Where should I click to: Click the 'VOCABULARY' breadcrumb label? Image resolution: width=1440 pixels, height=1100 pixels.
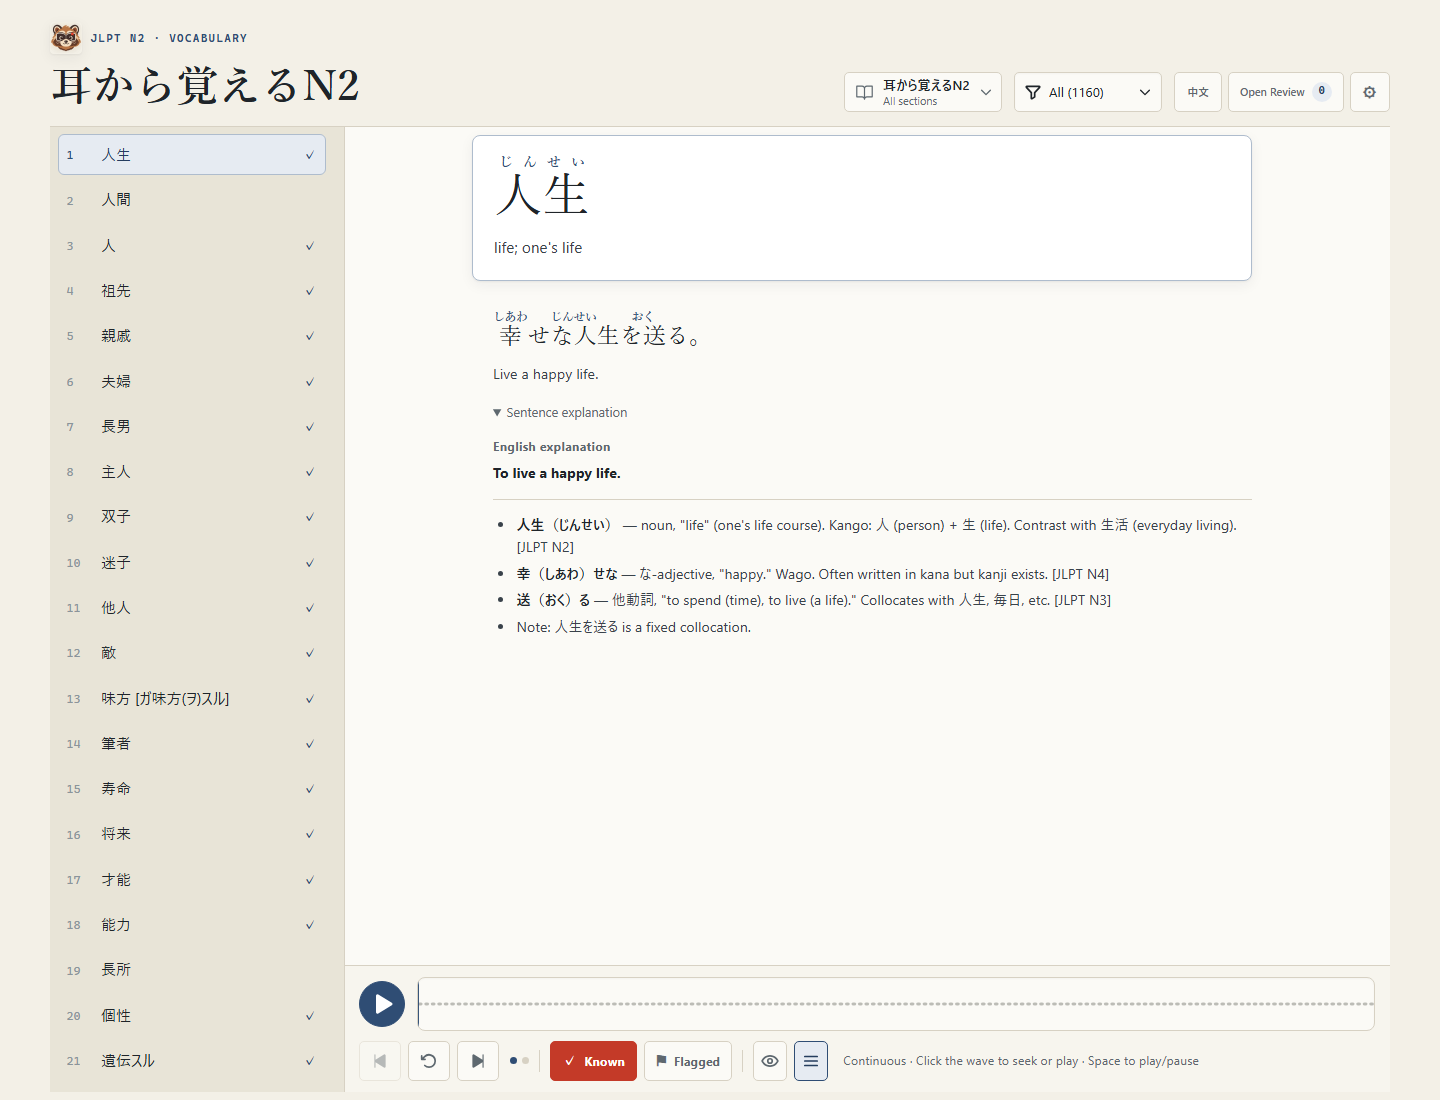point(208,38)
